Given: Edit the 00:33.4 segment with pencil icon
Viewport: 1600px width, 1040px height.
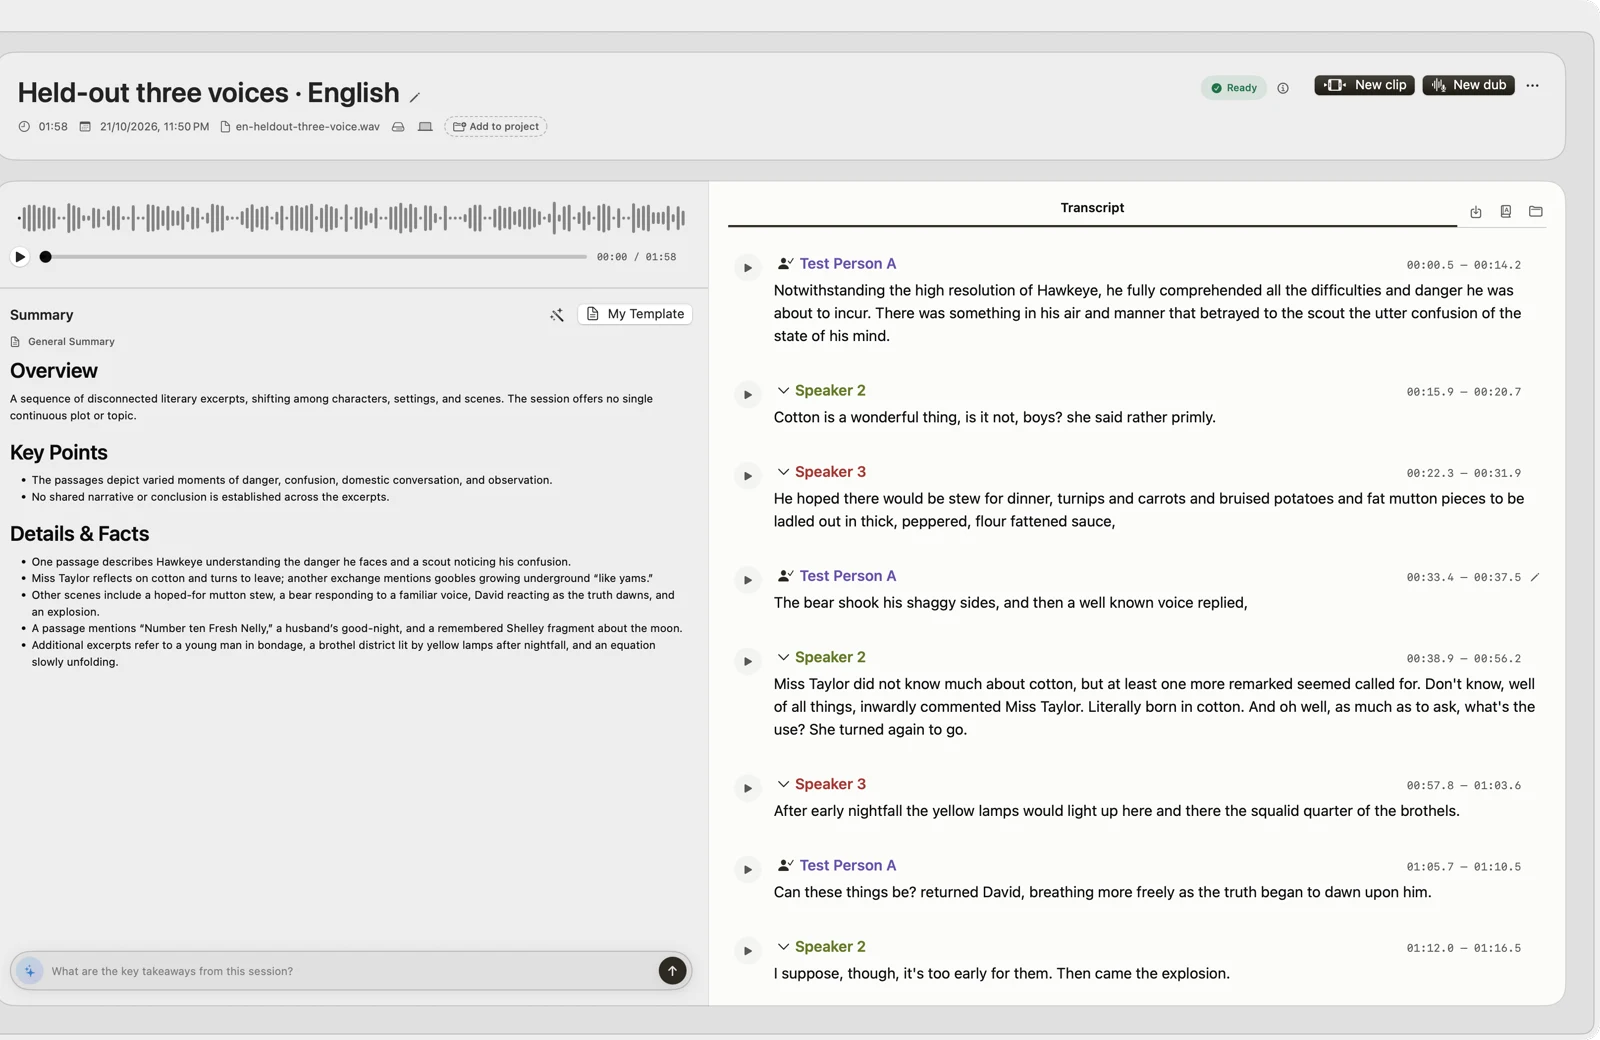Looking at the screenshot, I should [x=1535, y=577].
